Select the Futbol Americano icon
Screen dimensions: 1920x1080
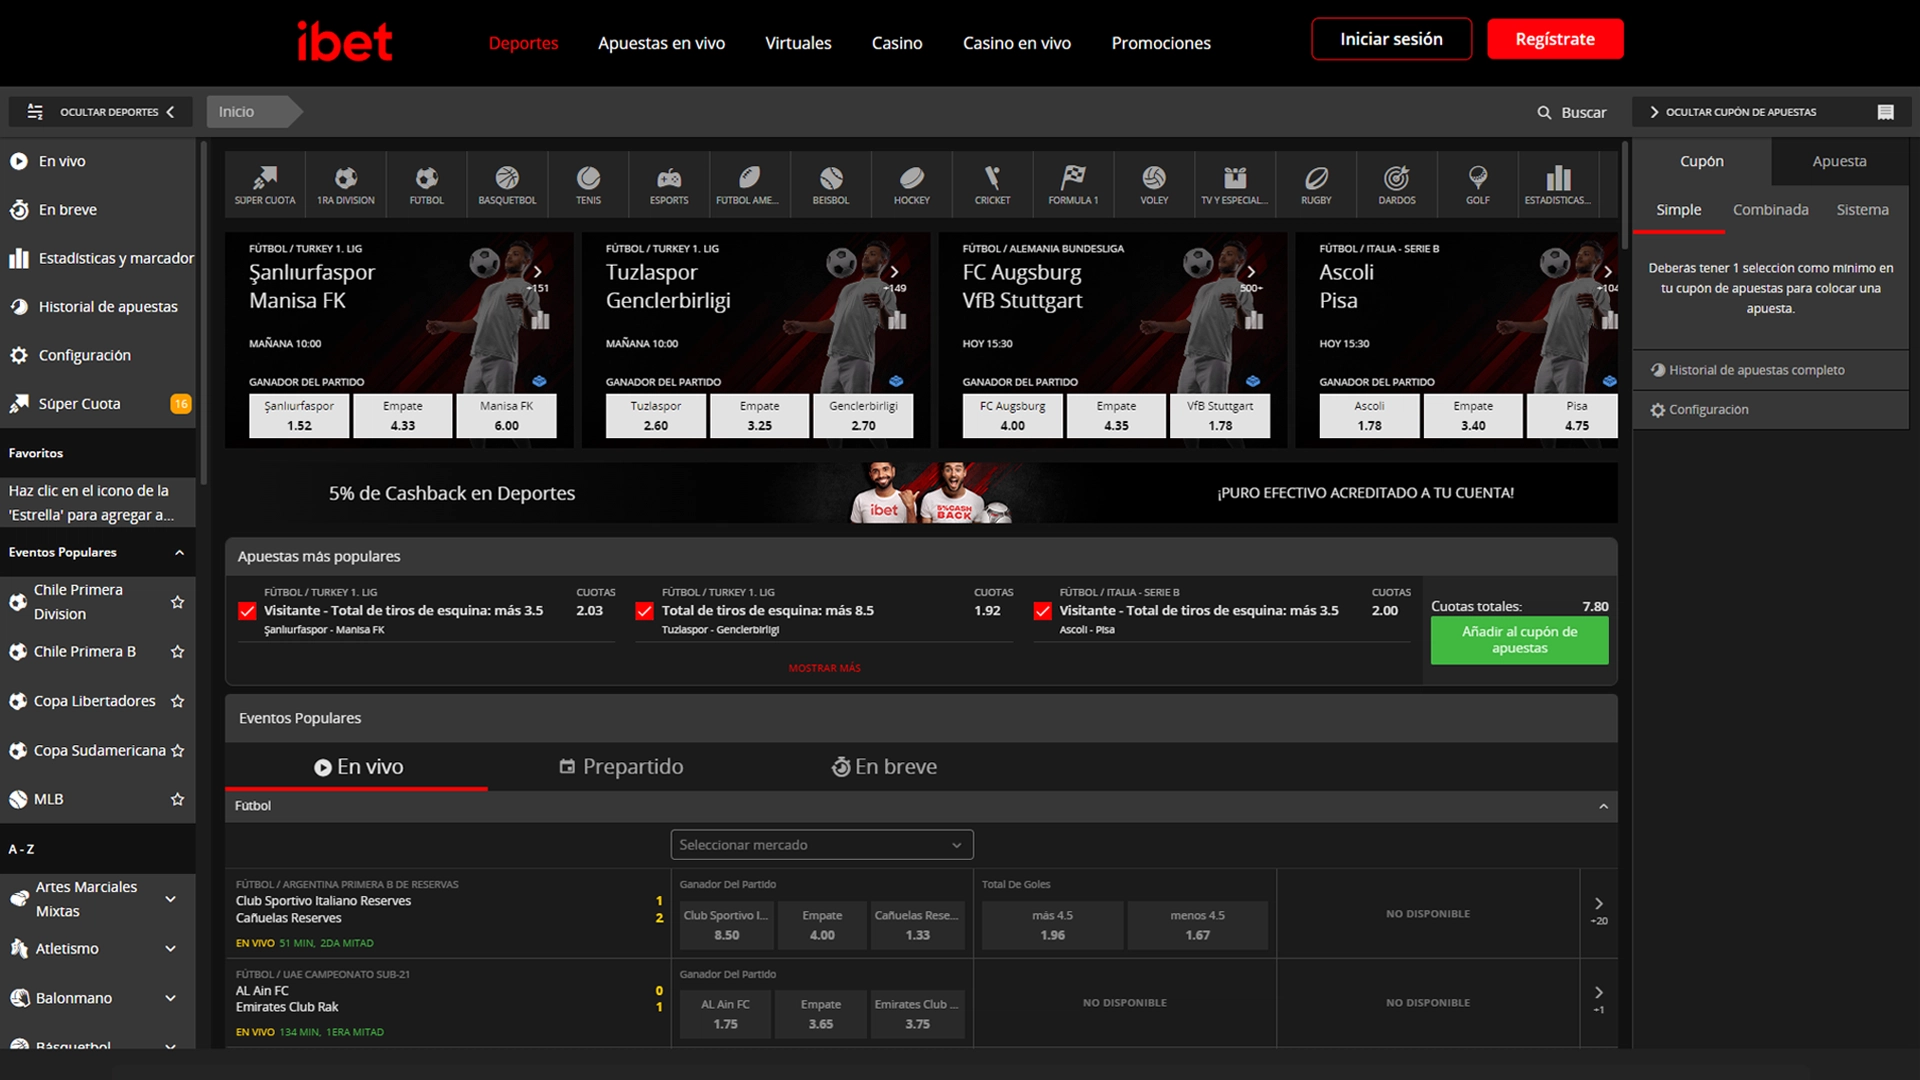pos(749,184)
